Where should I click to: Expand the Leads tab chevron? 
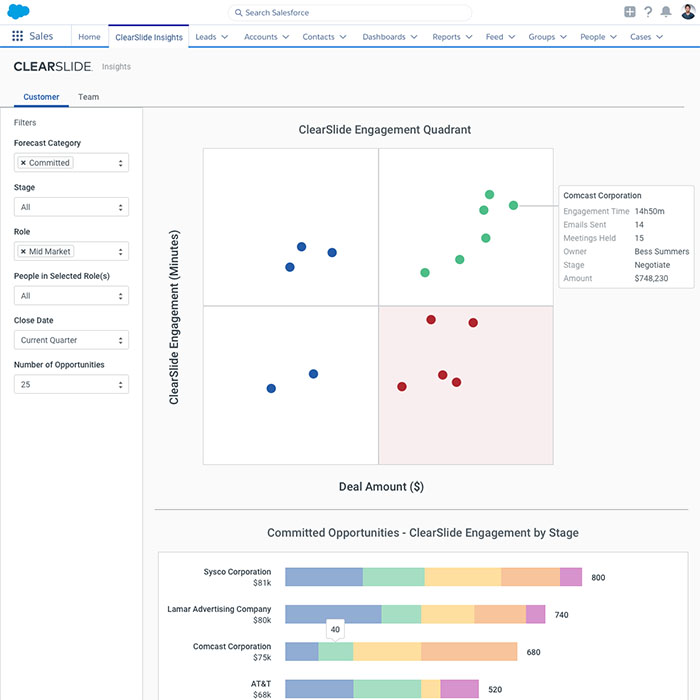tap(225, 37)
